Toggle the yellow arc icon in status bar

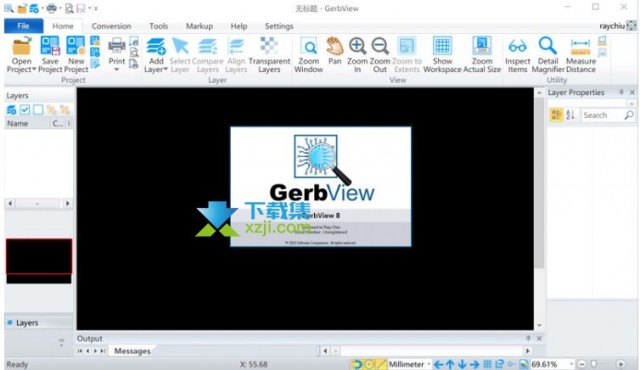point(357,364)
